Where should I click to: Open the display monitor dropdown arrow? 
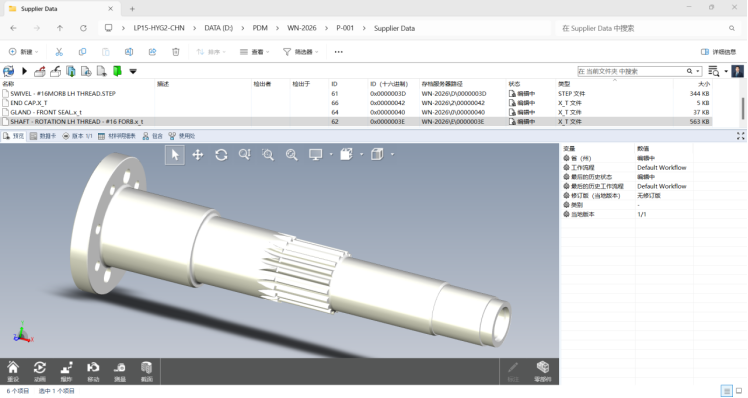331,155
